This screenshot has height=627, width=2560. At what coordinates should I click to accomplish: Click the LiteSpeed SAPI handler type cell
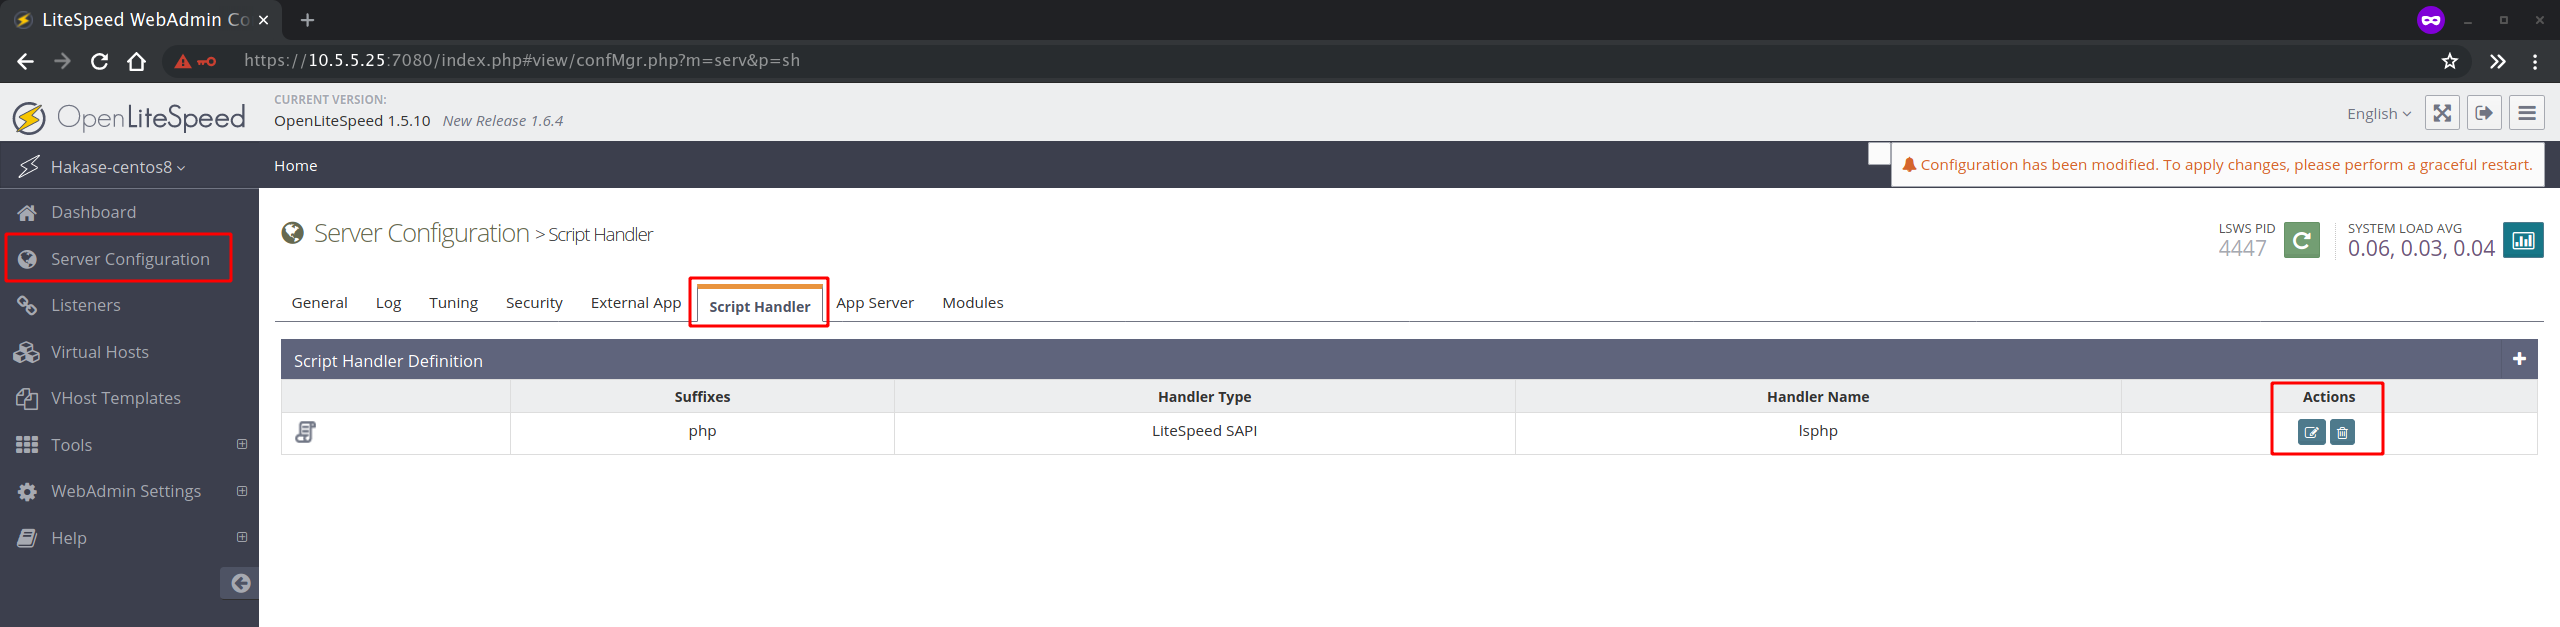(1204, 431)
